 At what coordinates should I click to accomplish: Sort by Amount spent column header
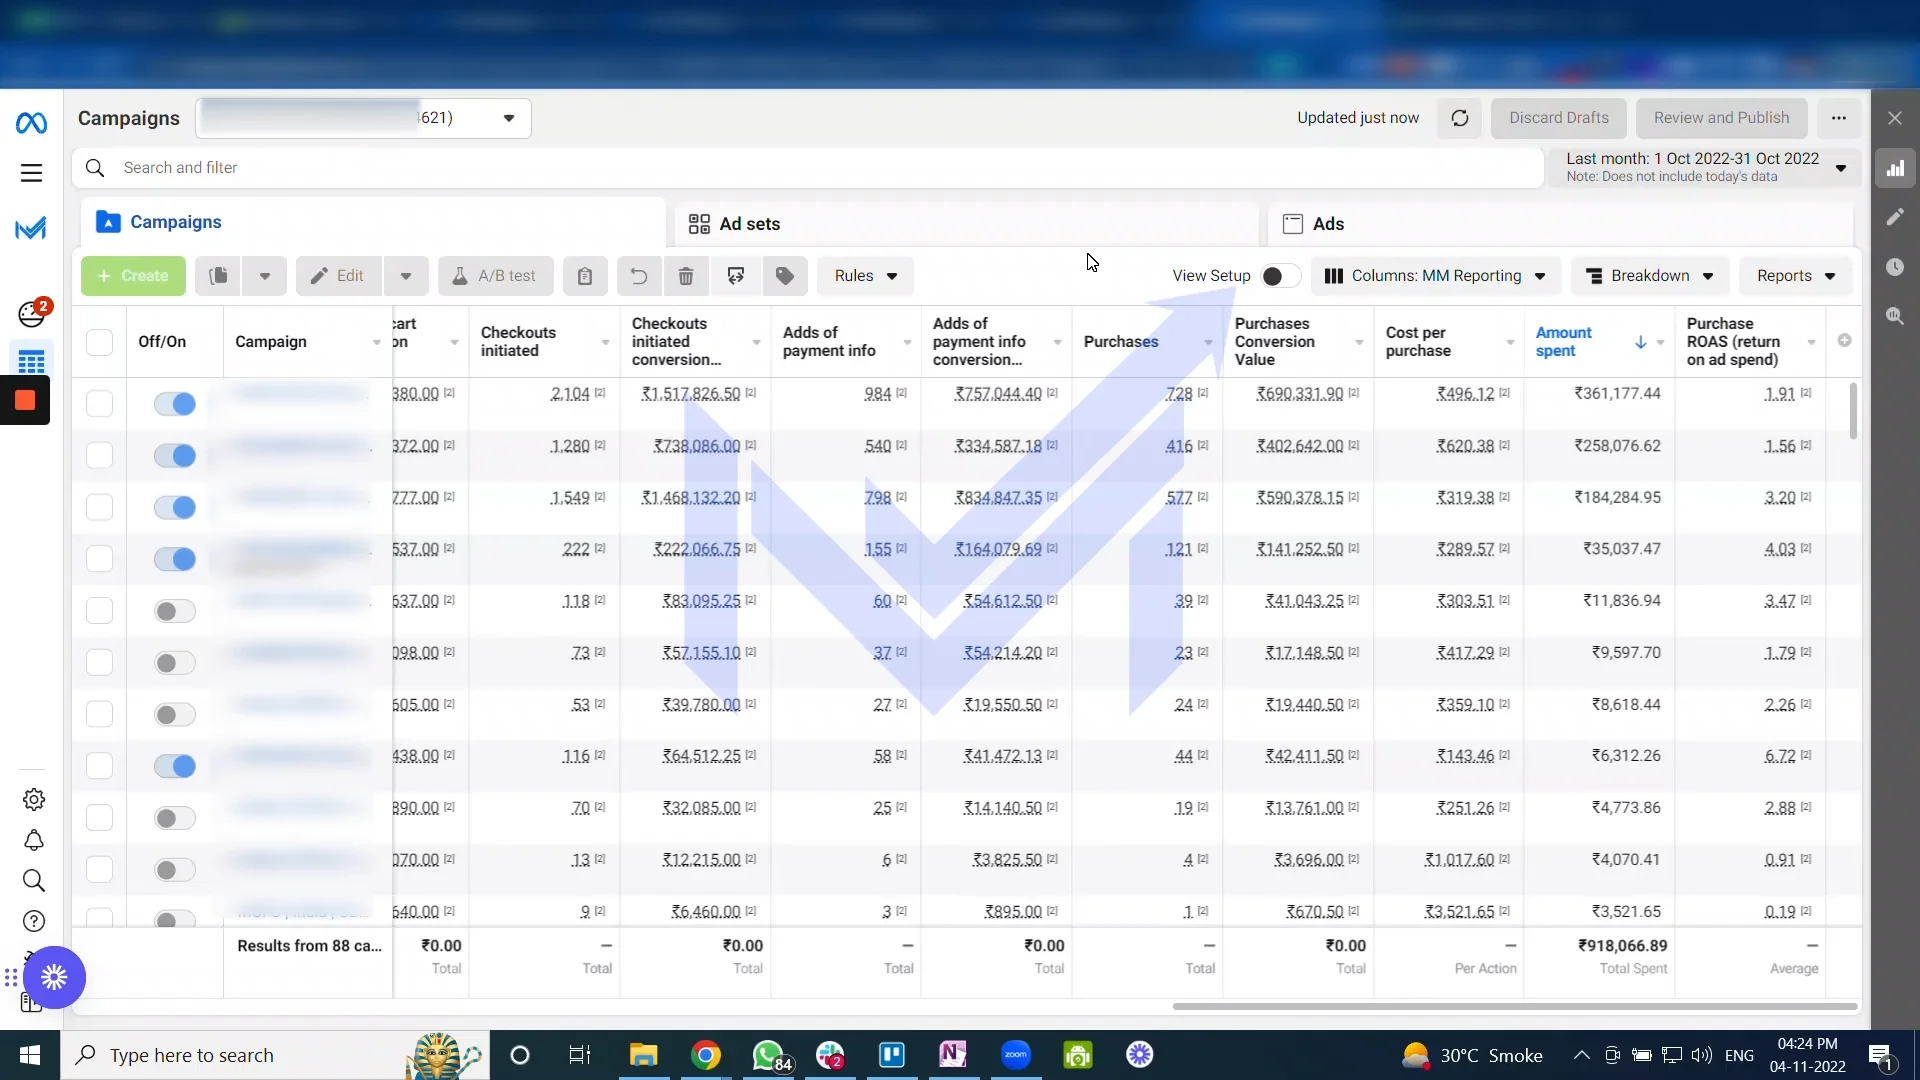pos(1564,342)
